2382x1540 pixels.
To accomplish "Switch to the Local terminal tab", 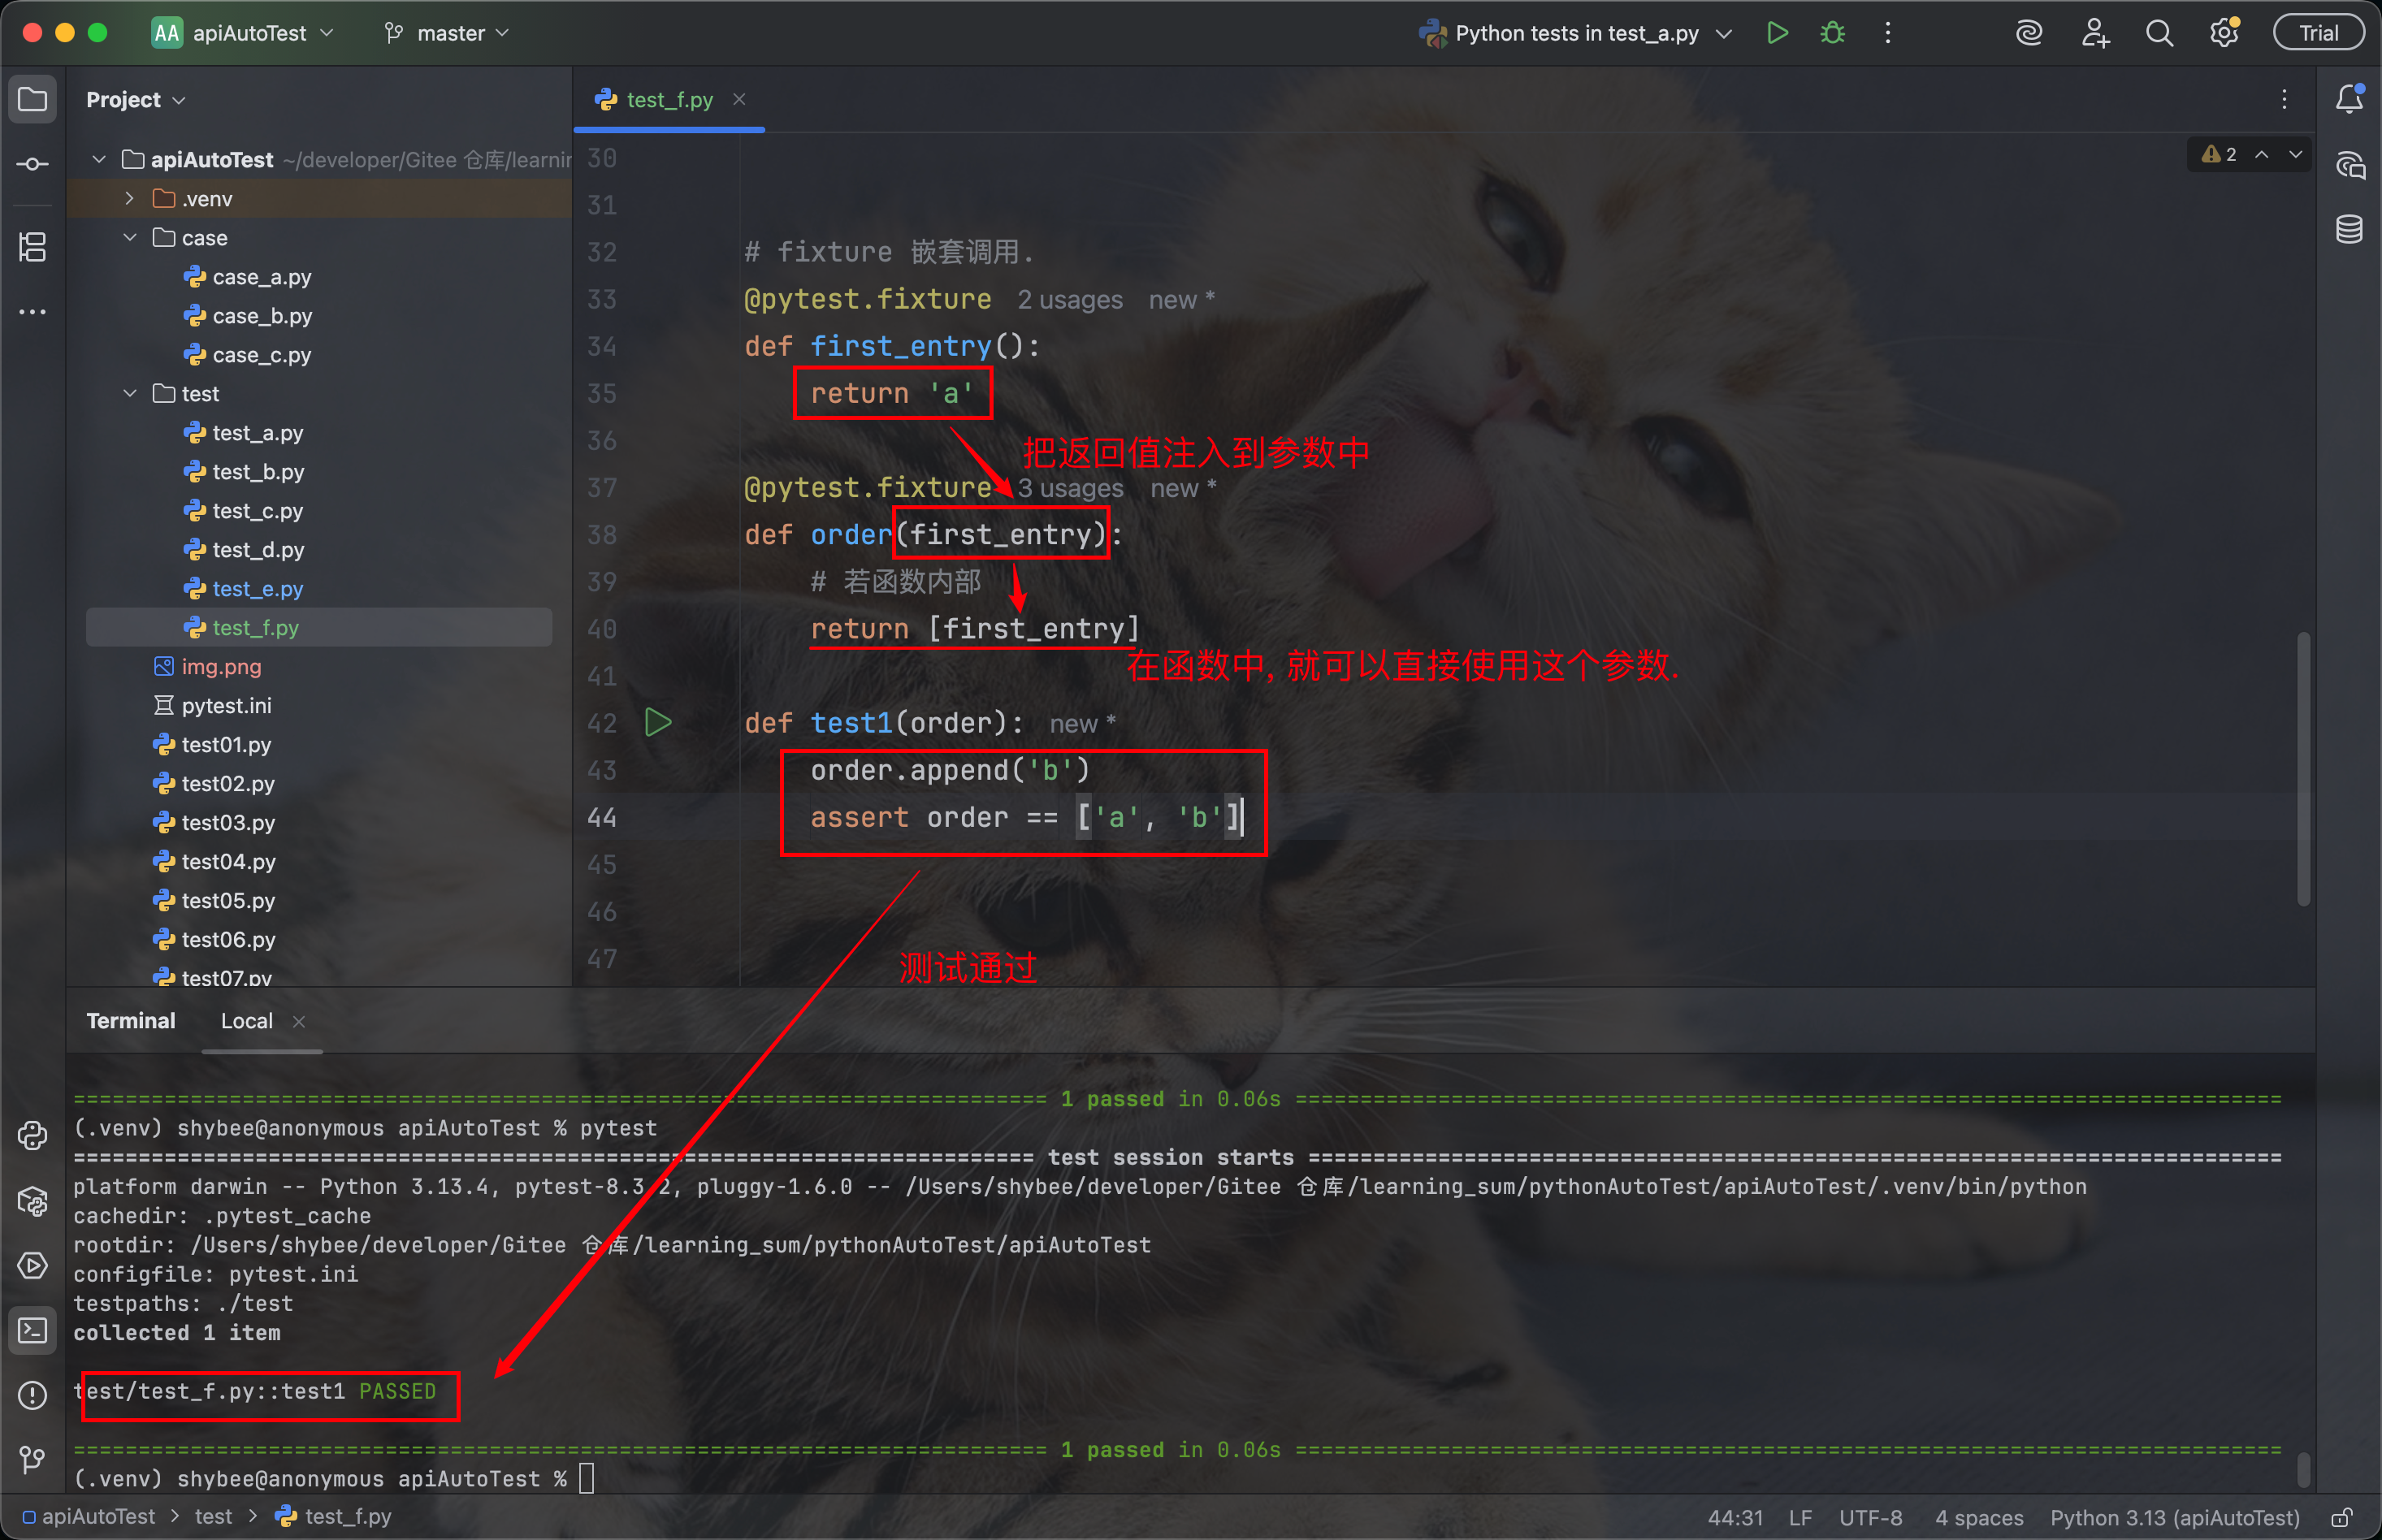I will 246,1021.
